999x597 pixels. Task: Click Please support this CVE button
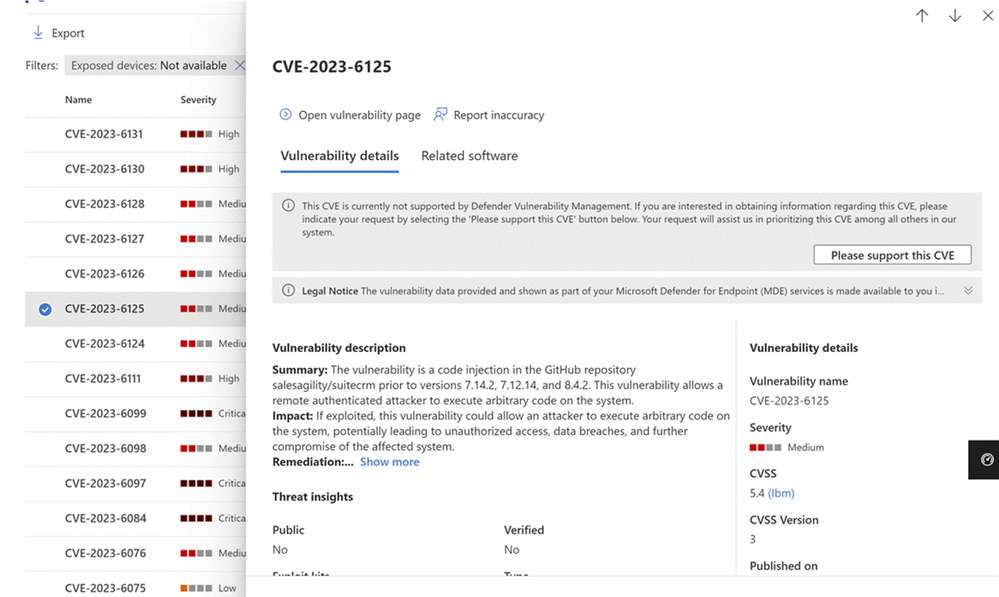click(x=892, y=255)
